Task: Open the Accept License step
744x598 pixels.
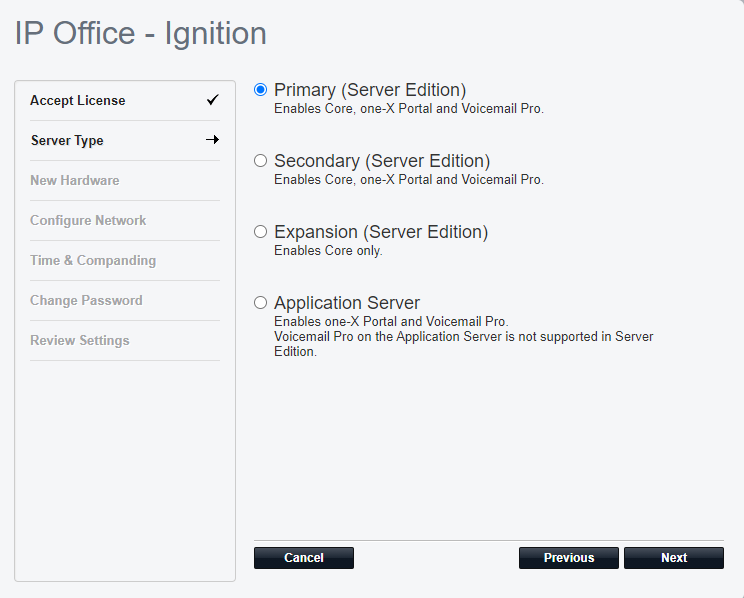Action: [x=125, y=101]
